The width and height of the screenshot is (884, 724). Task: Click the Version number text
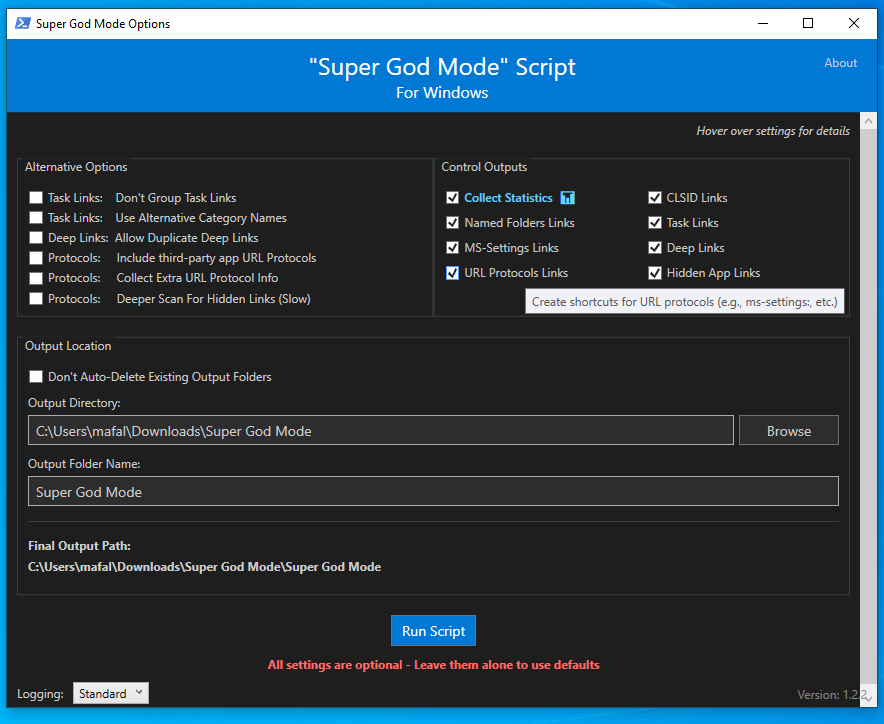[x=831, y=695]
